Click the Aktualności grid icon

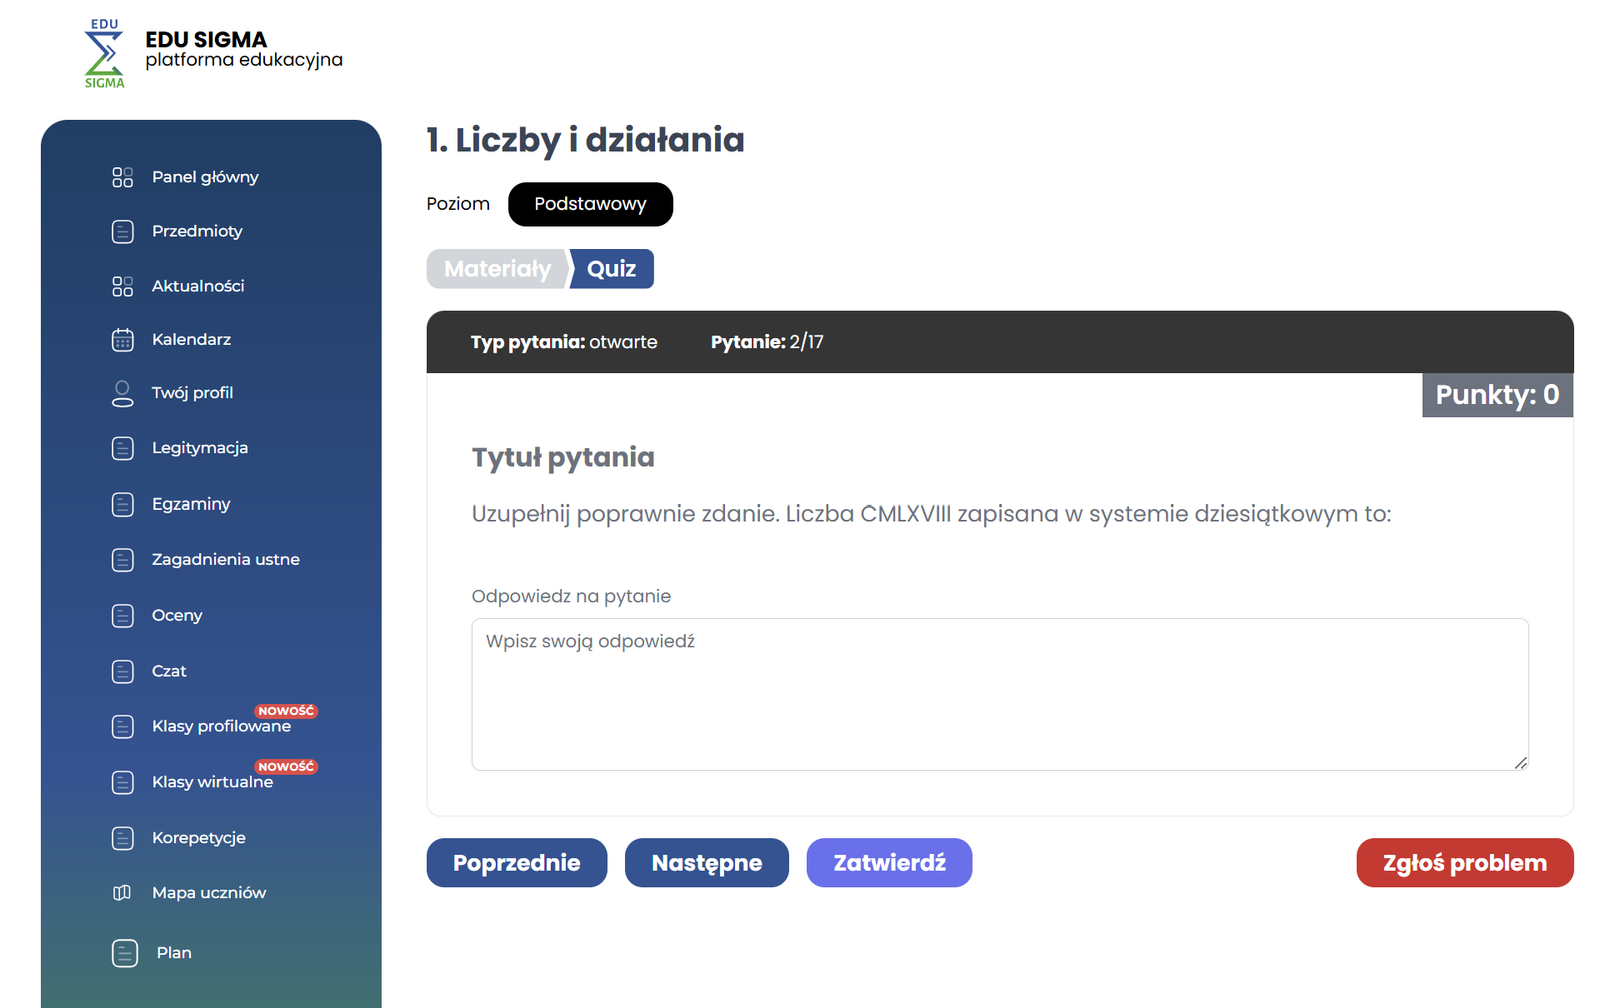point(122,287)
